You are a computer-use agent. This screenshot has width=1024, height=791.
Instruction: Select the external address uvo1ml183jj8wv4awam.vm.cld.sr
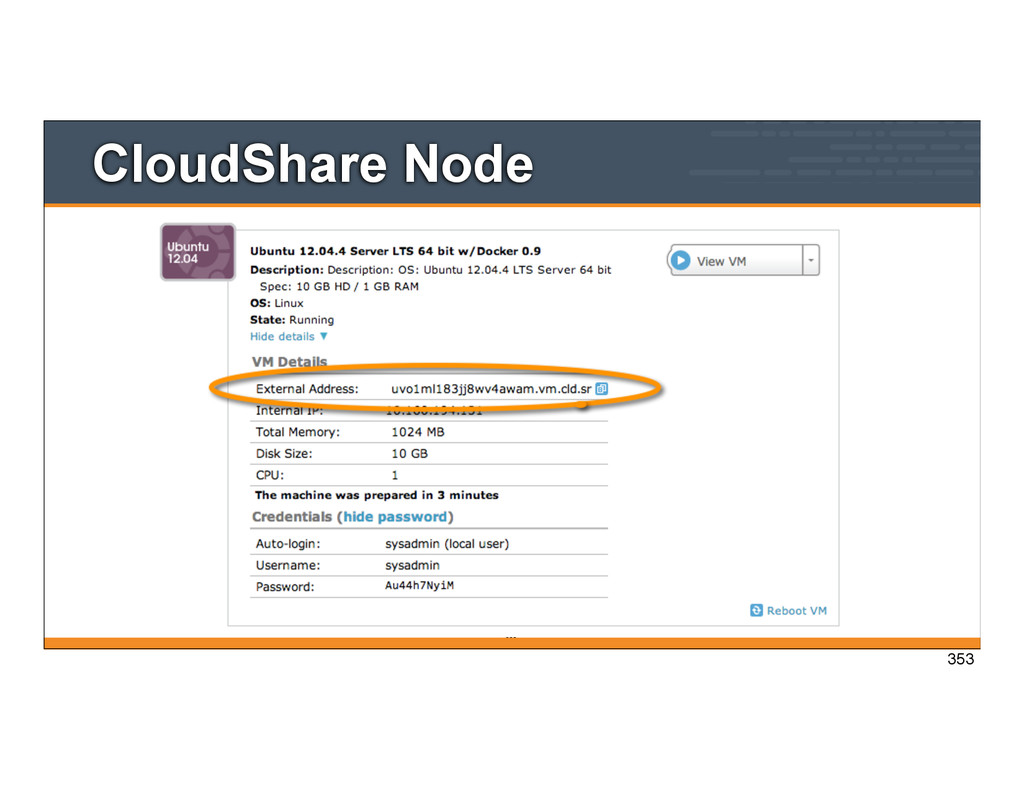pos(491,389)
